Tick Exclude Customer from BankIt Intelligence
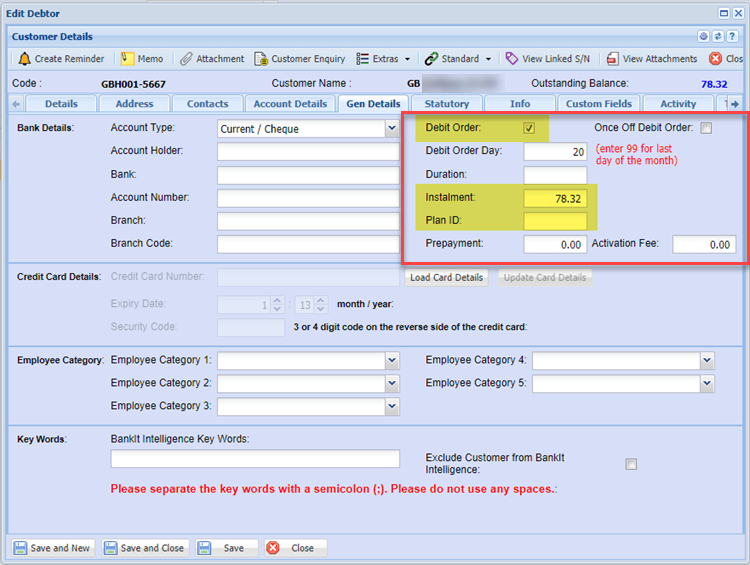This screenshot has height=565, width=750. (x=631, y=464)
